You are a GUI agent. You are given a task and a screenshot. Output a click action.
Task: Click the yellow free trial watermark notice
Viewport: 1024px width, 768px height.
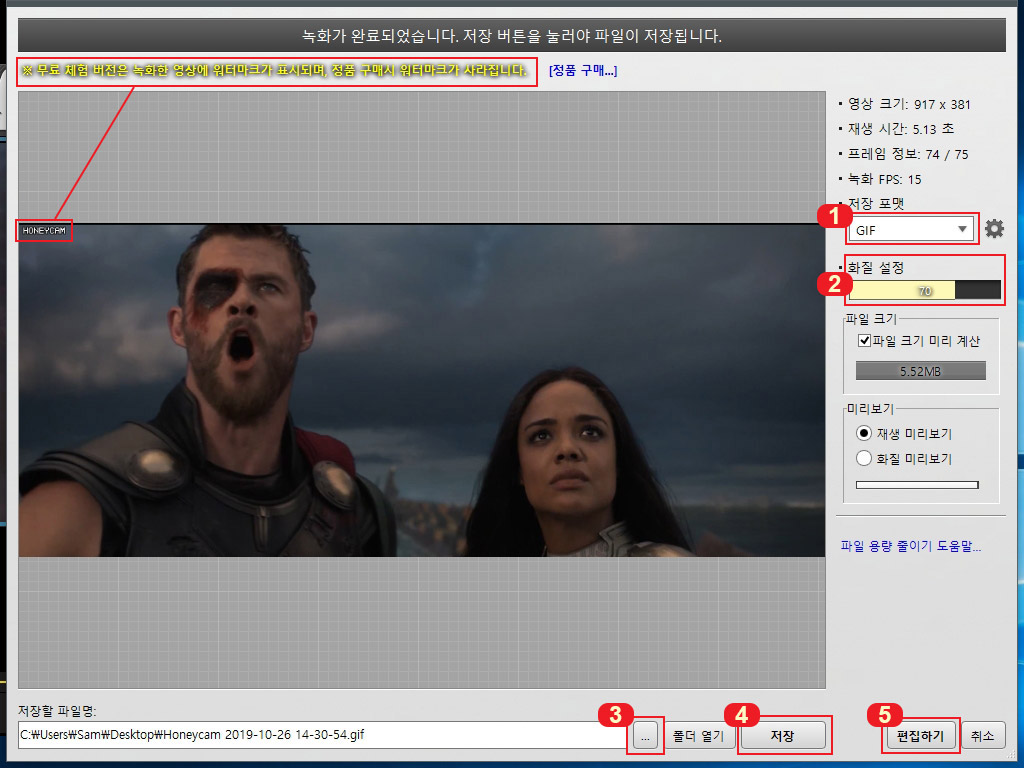pos(274,70)
